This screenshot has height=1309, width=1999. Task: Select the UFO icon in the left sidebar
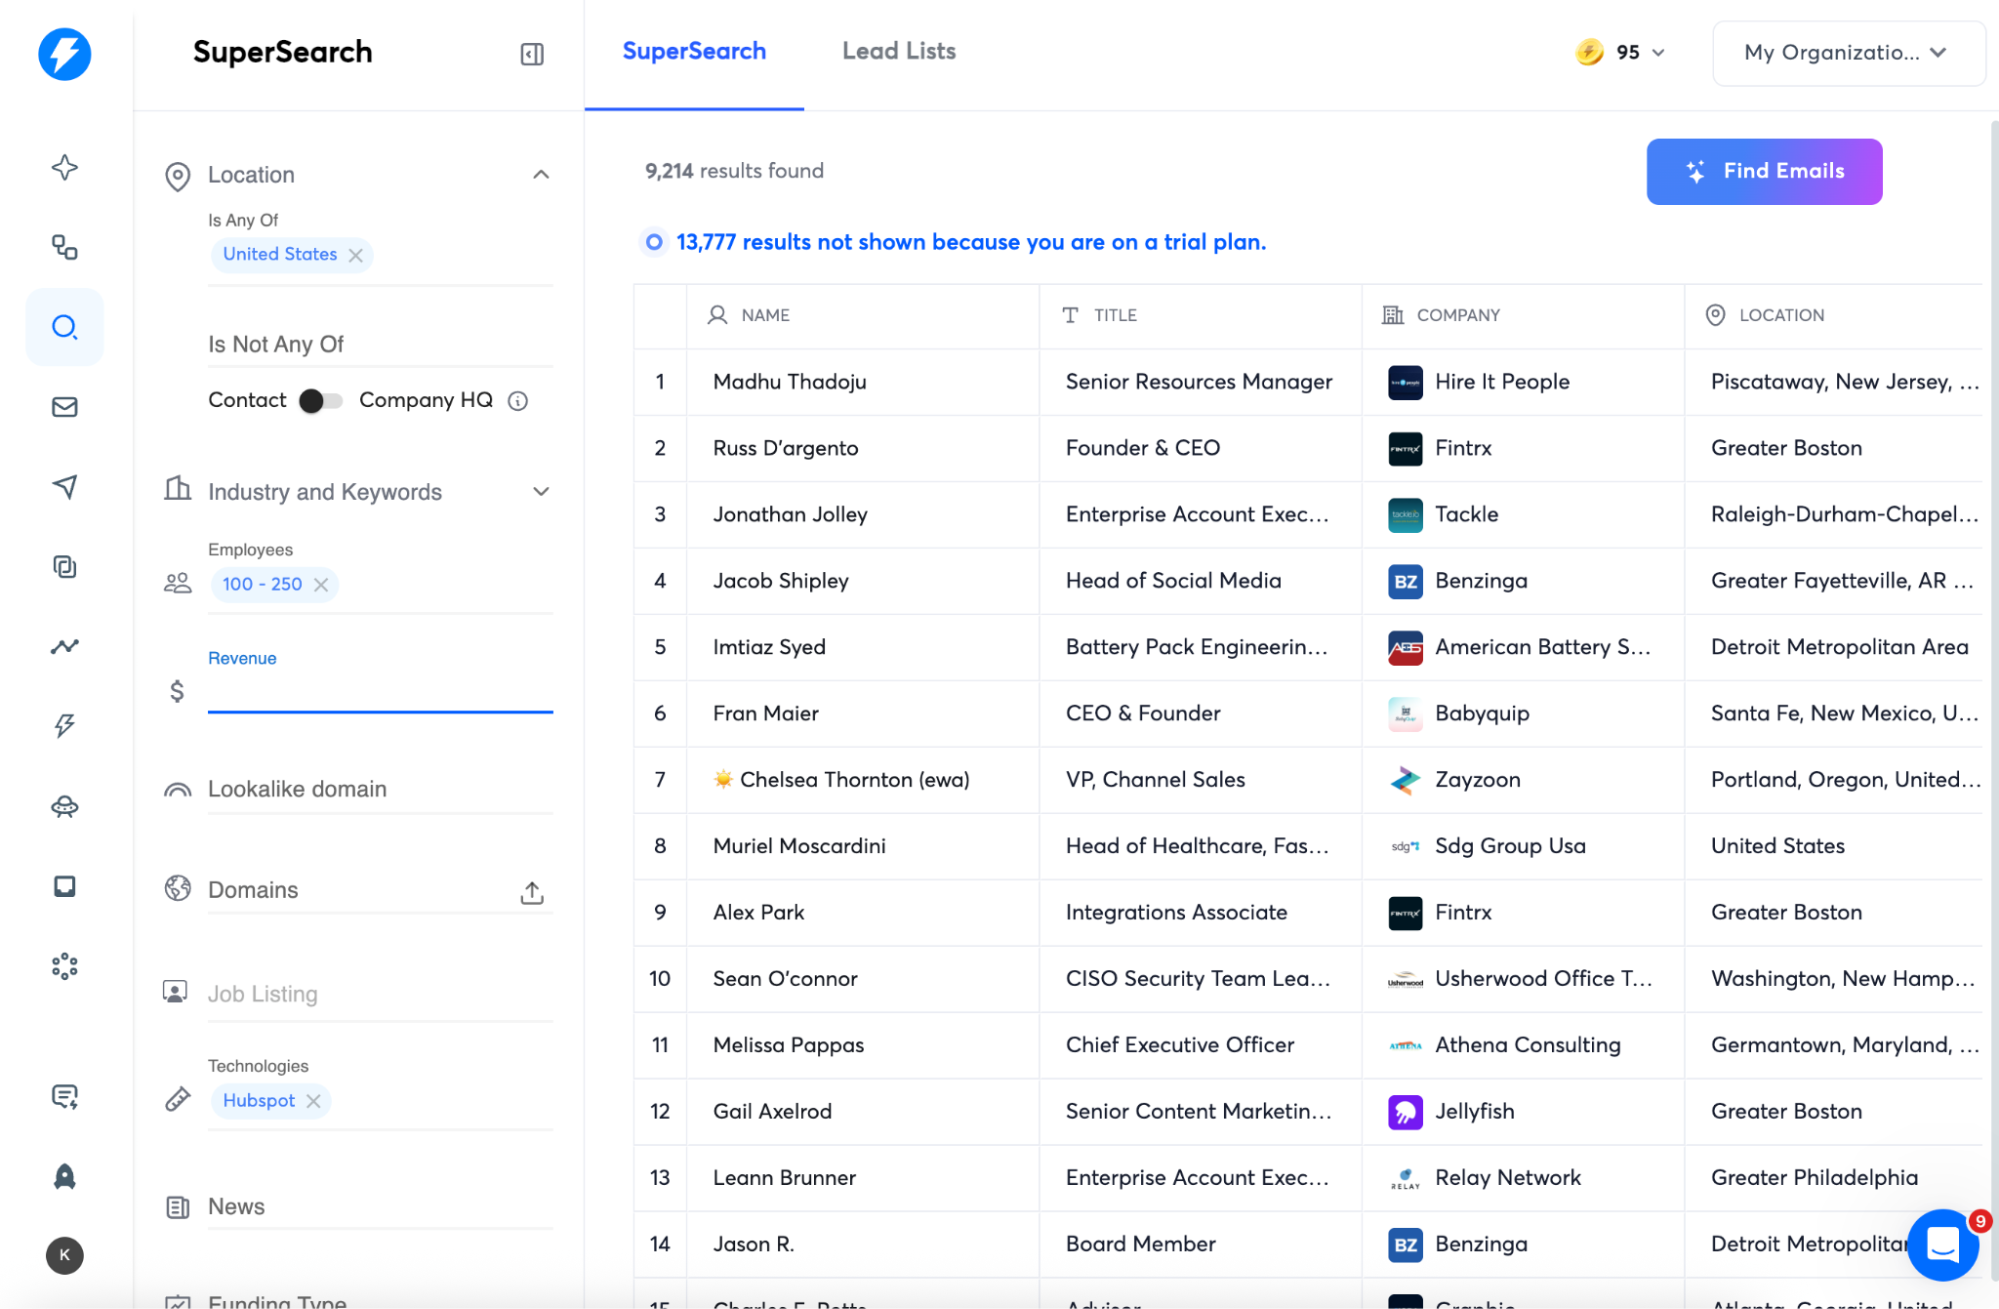click(x=64, y=806)
